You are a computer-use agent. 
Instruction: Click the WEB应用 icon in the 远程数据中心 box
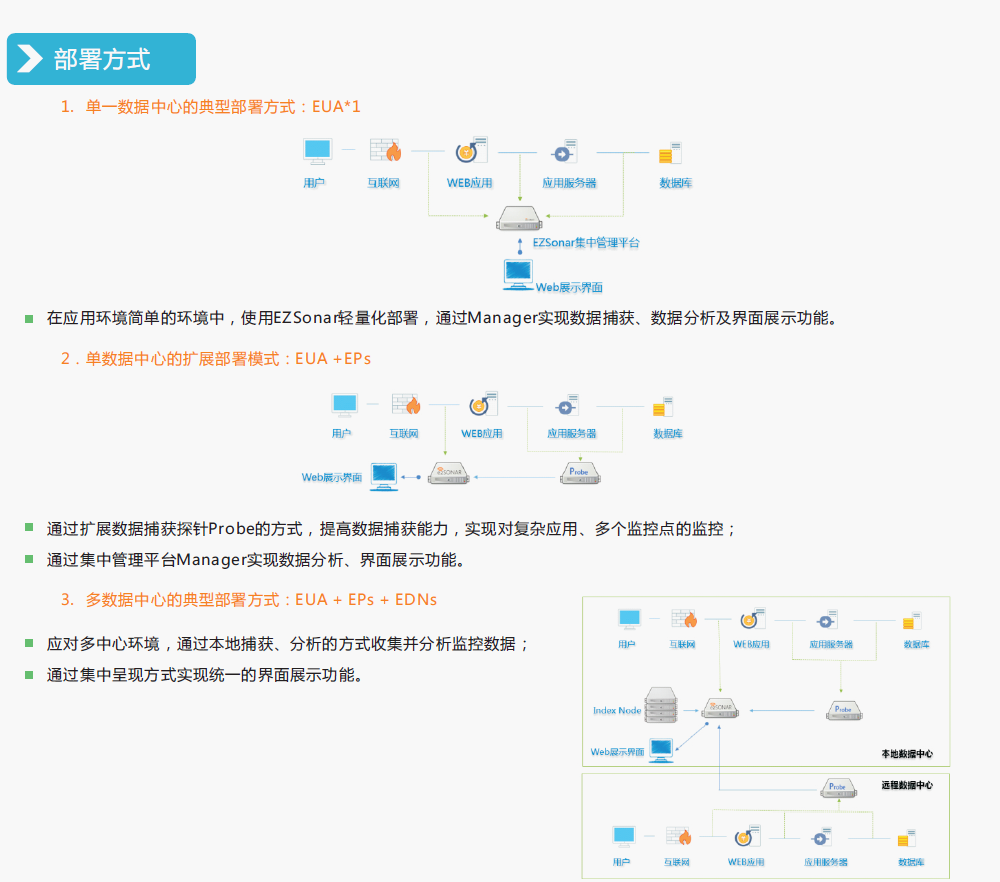[x=747, y=836]
